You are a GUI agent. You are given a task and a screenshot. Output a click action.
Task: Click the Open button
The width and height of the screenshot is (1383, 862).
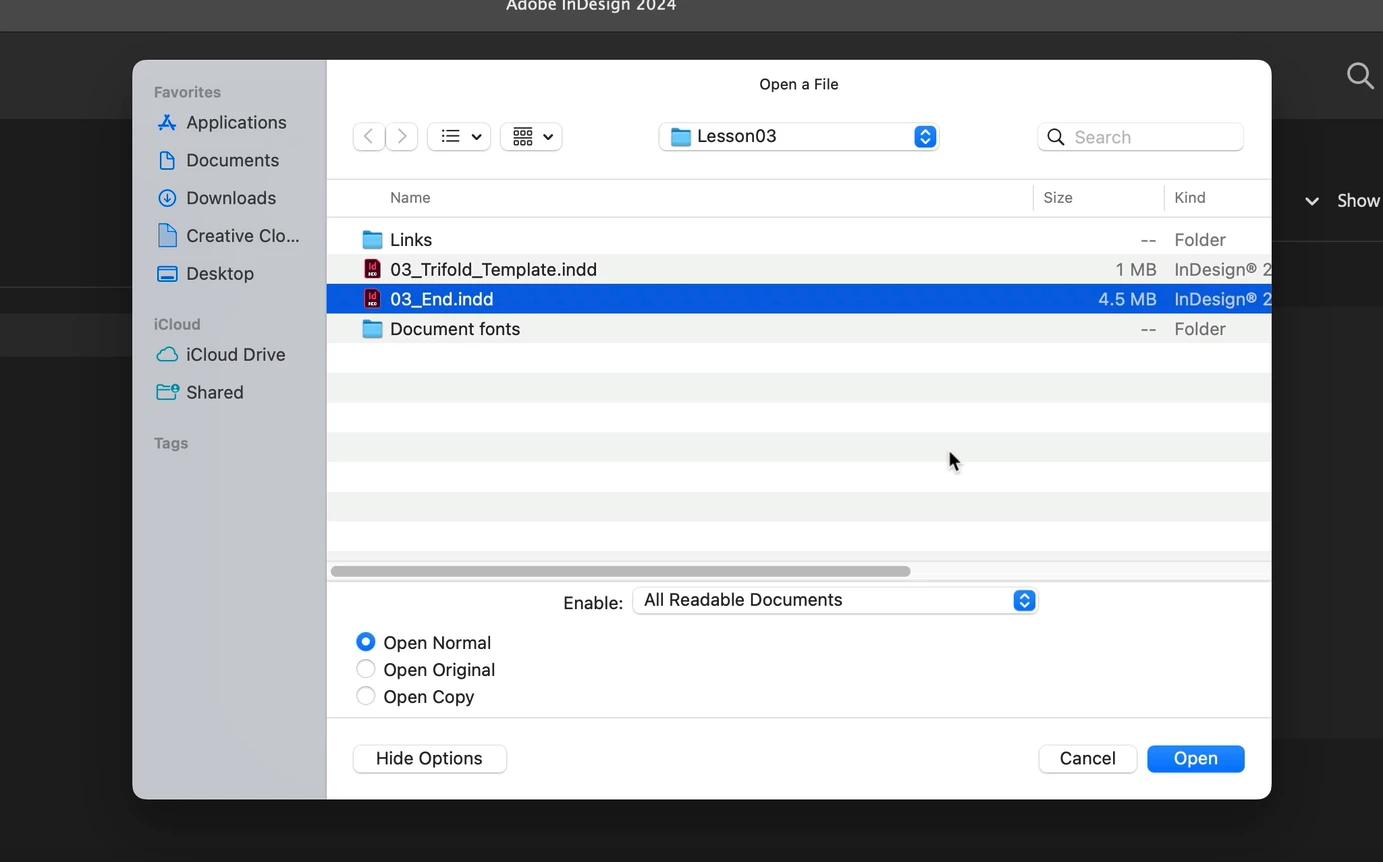pyautogui.click(x=1195, y=759)
